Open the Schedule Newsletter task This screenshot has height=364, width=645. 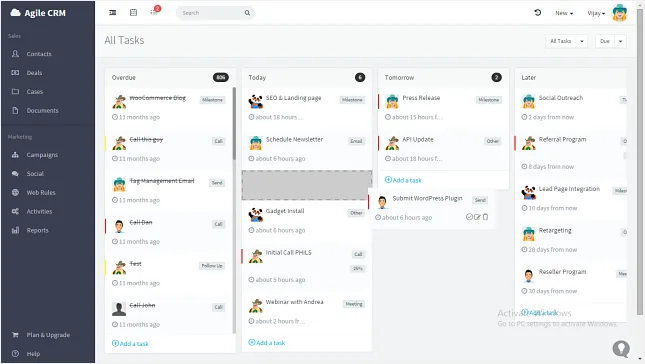tap(294, 139)
